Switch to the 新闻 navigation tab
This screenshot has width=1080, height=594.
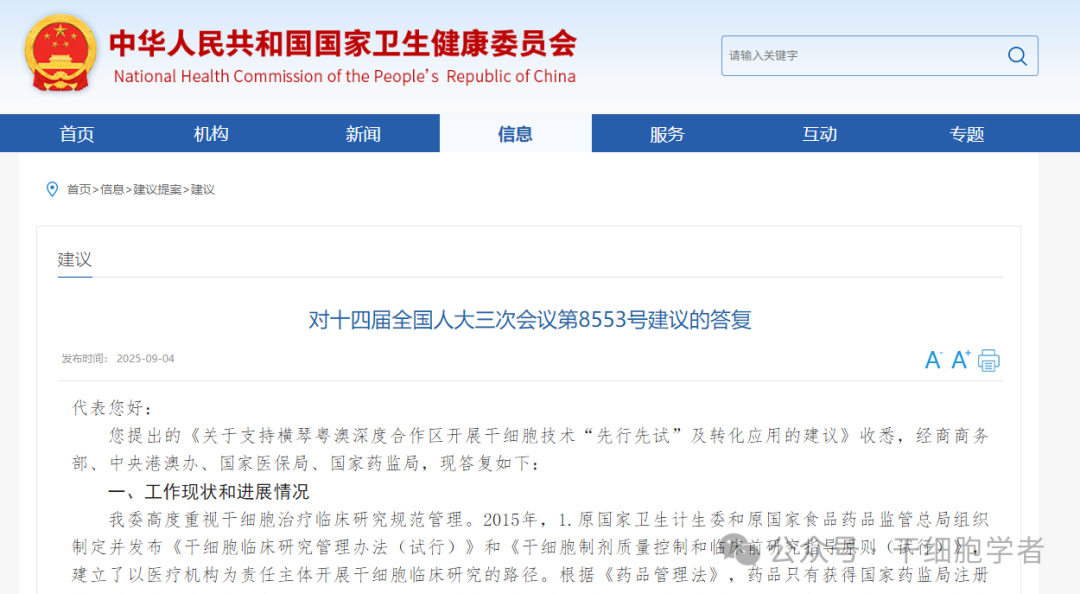[363, 134]
